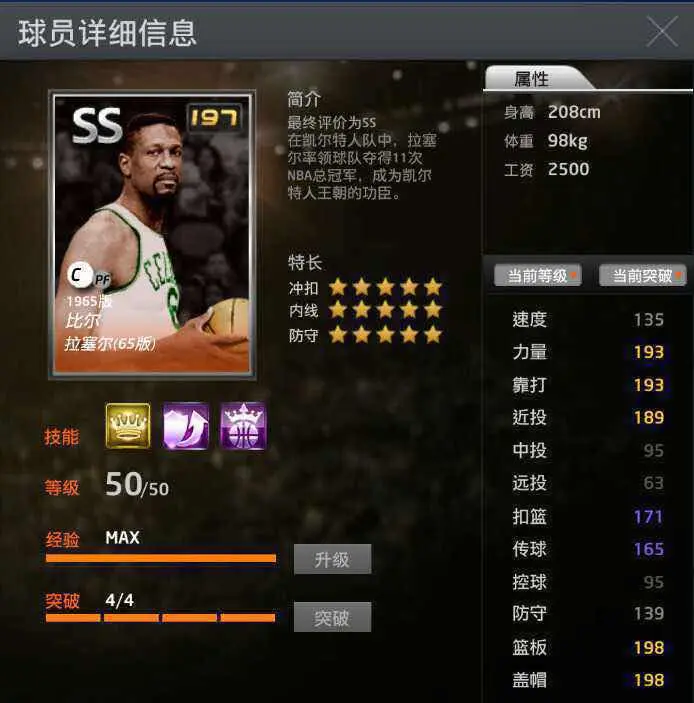Open the 当前突破 dropdown

[643, 275]
